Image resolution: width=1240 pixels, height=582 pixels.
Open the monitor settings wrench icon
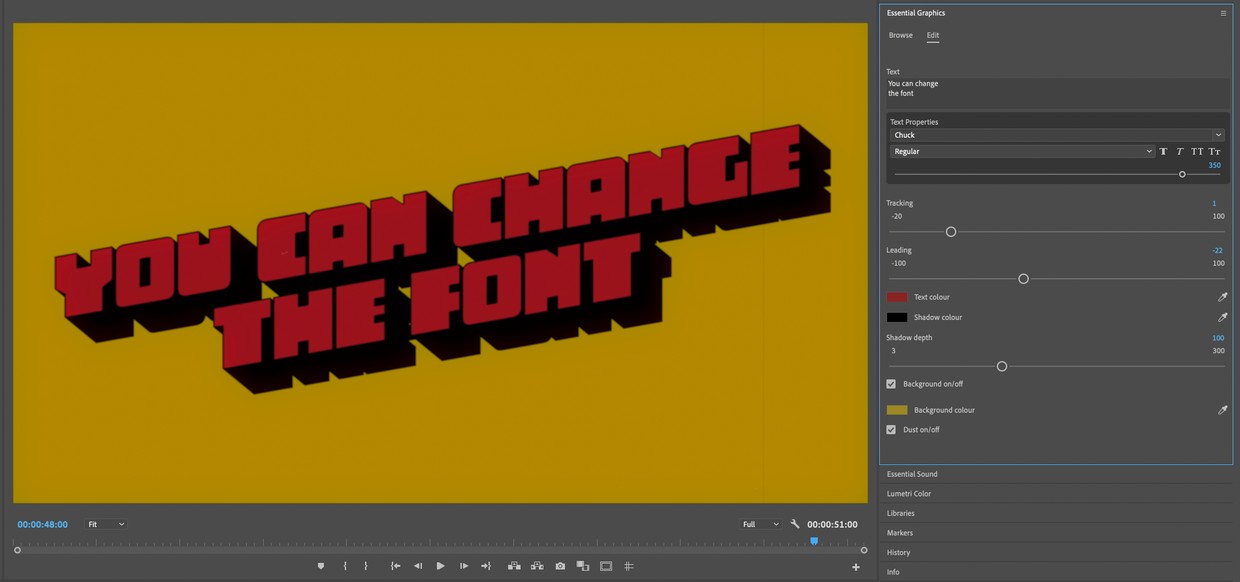(795, 524)
